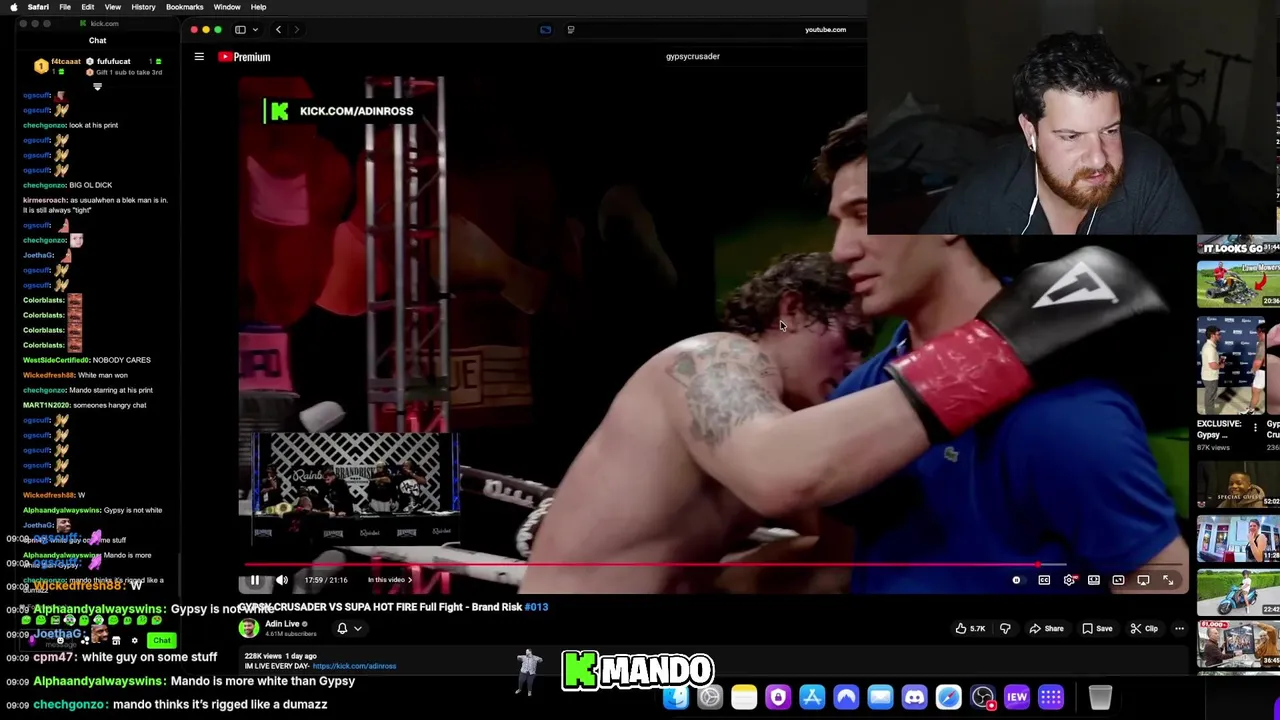Toggle the notification bell for Adin Live
This screenshot has width=1280, height=720.
342,628
